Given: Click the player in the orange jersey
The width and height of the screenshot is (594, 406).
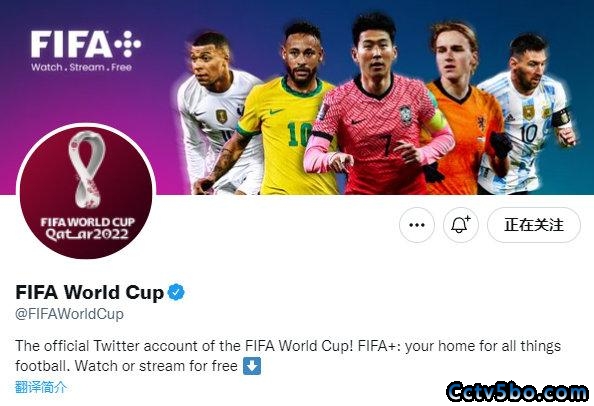Looking at the screenshot, I should click(468, 110).
